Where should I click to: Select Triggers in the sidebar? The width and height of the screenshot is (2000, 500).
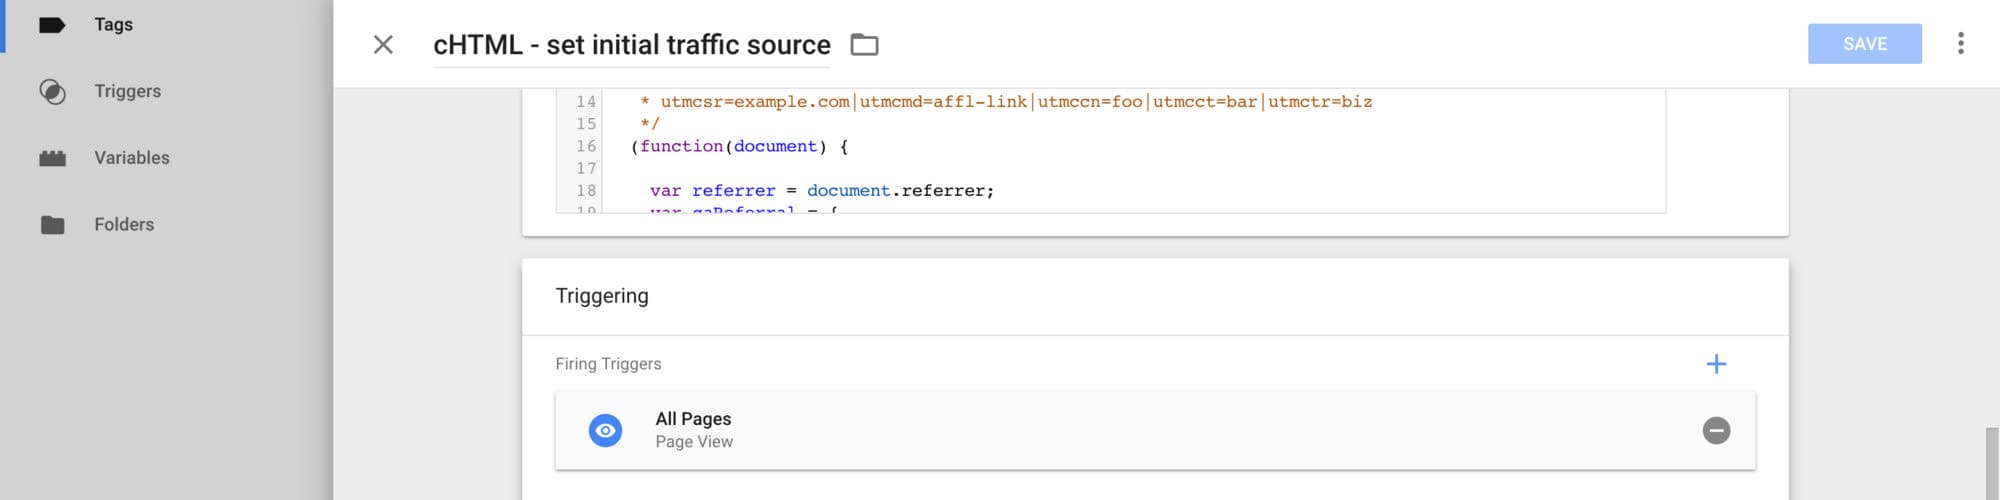127,91
